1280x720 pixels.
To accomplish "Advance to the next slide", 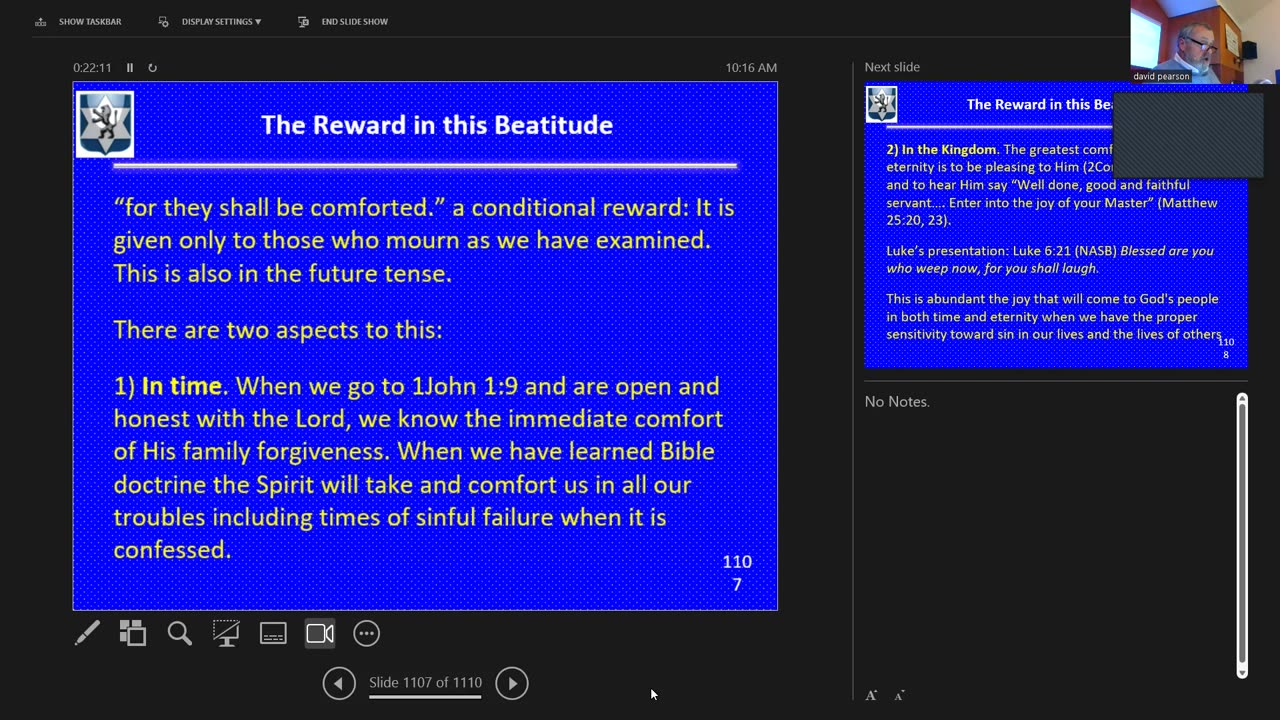I will coord(512,683).
